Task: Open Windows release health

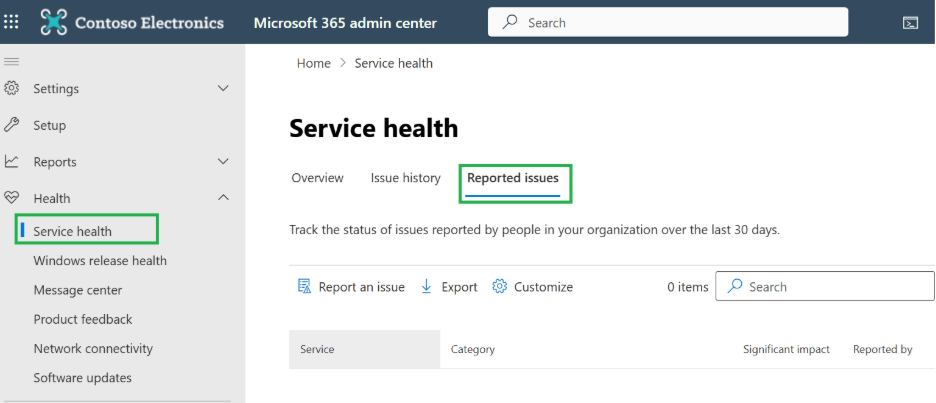Action: [100, 260]
